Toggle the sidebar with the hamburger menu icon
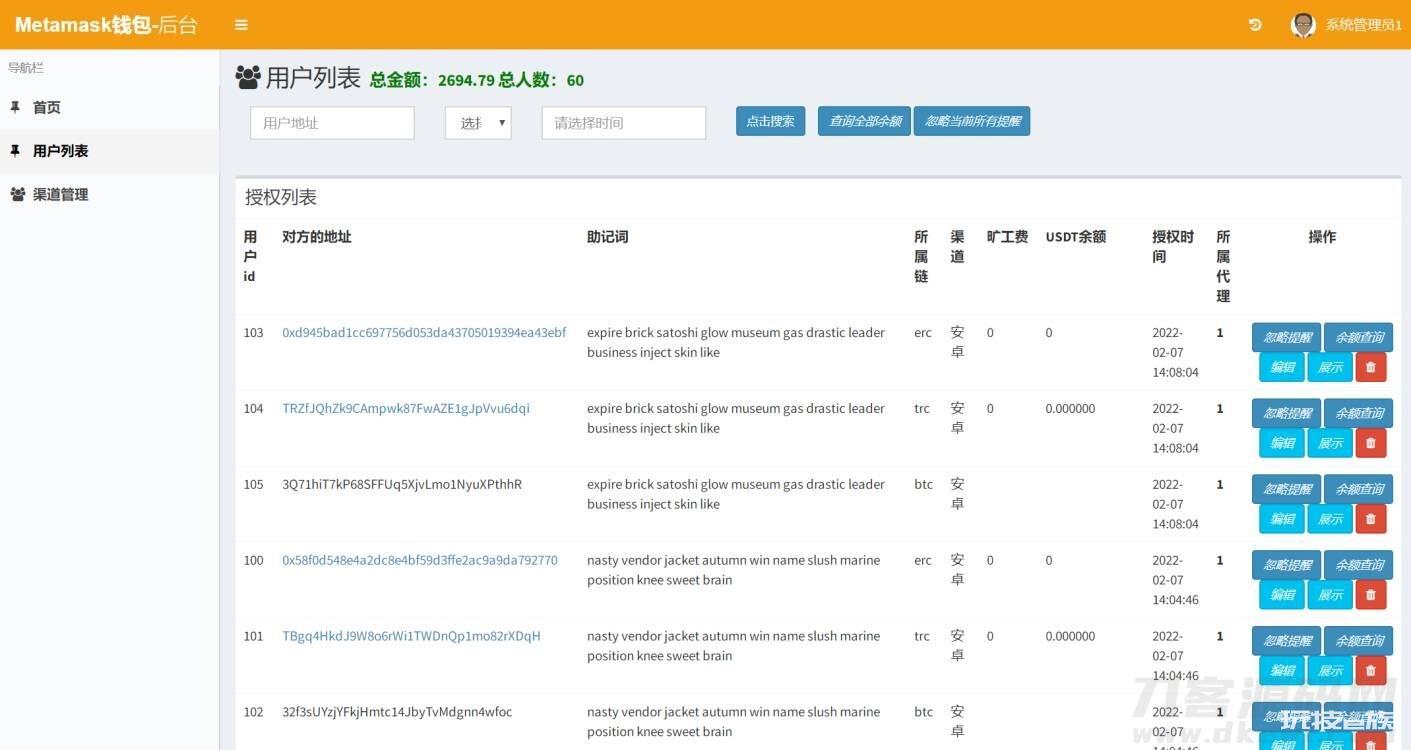The height and width of the screenshot is (750, 1411). pyautogui.click(x=241, y=25)
